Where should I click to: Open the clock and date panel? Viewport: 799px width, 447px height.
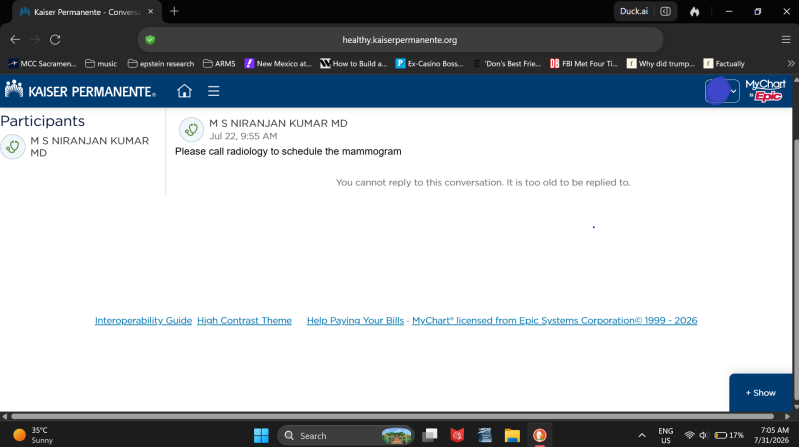point(771,435)
